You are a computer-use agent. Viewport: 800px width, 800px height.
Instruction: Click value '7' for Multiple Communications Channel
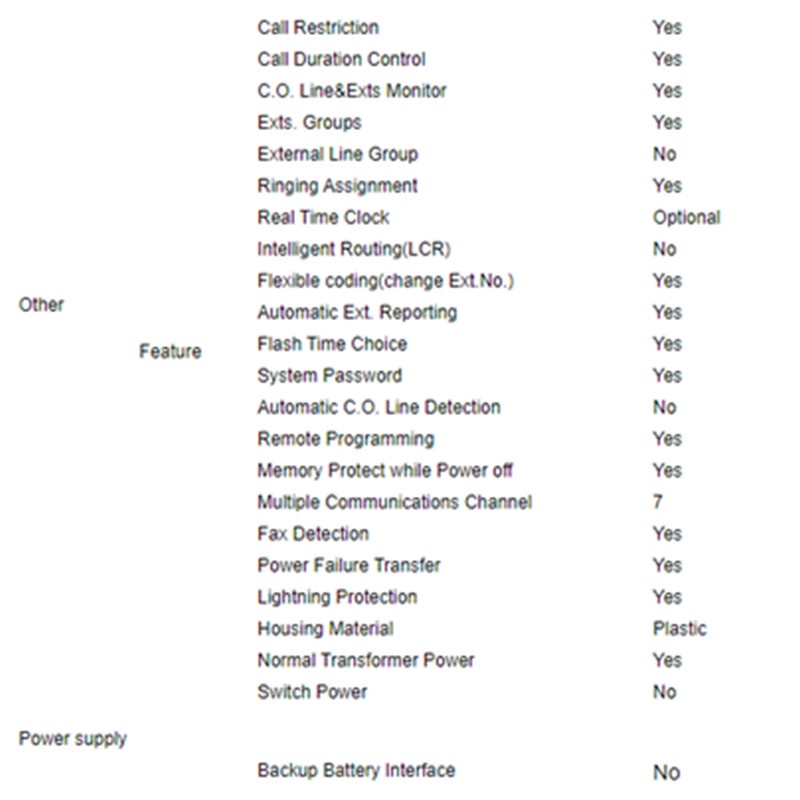657,502
